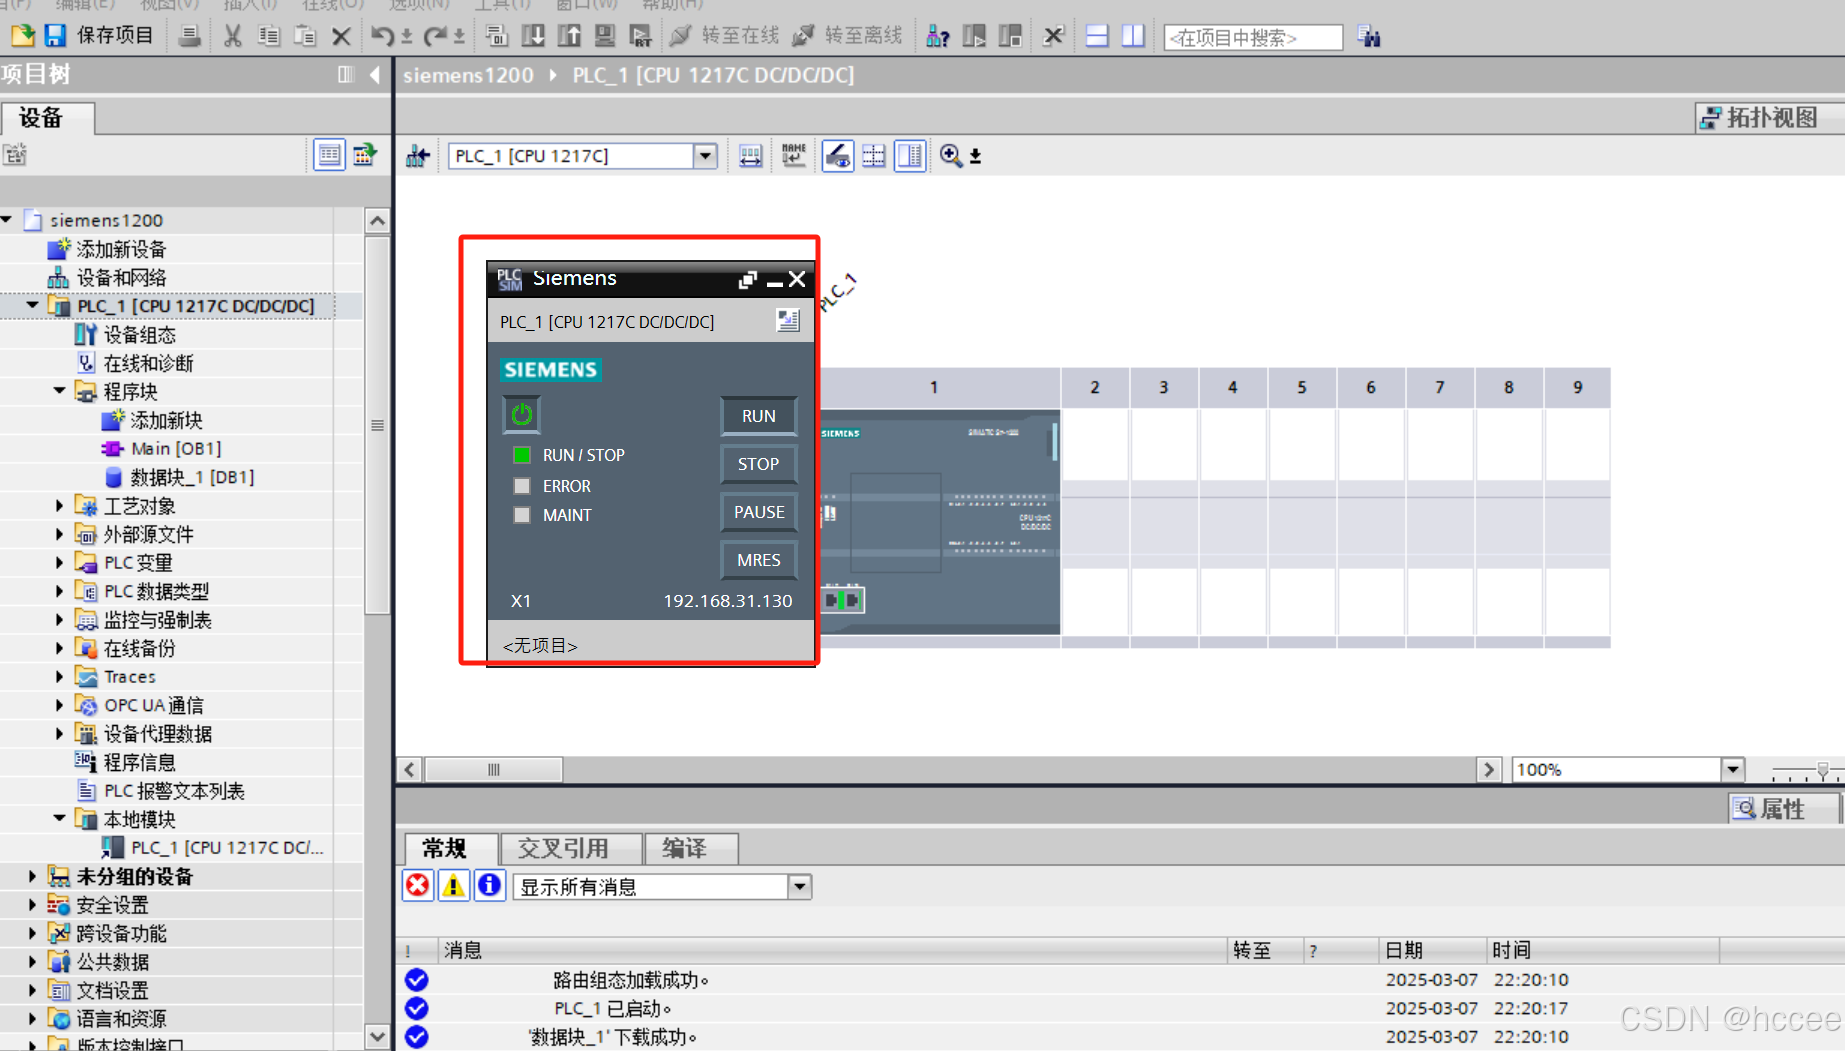Open the message filter dropdown
This screenshot has height=1051, width=1845.
click(x=799, y=887)
